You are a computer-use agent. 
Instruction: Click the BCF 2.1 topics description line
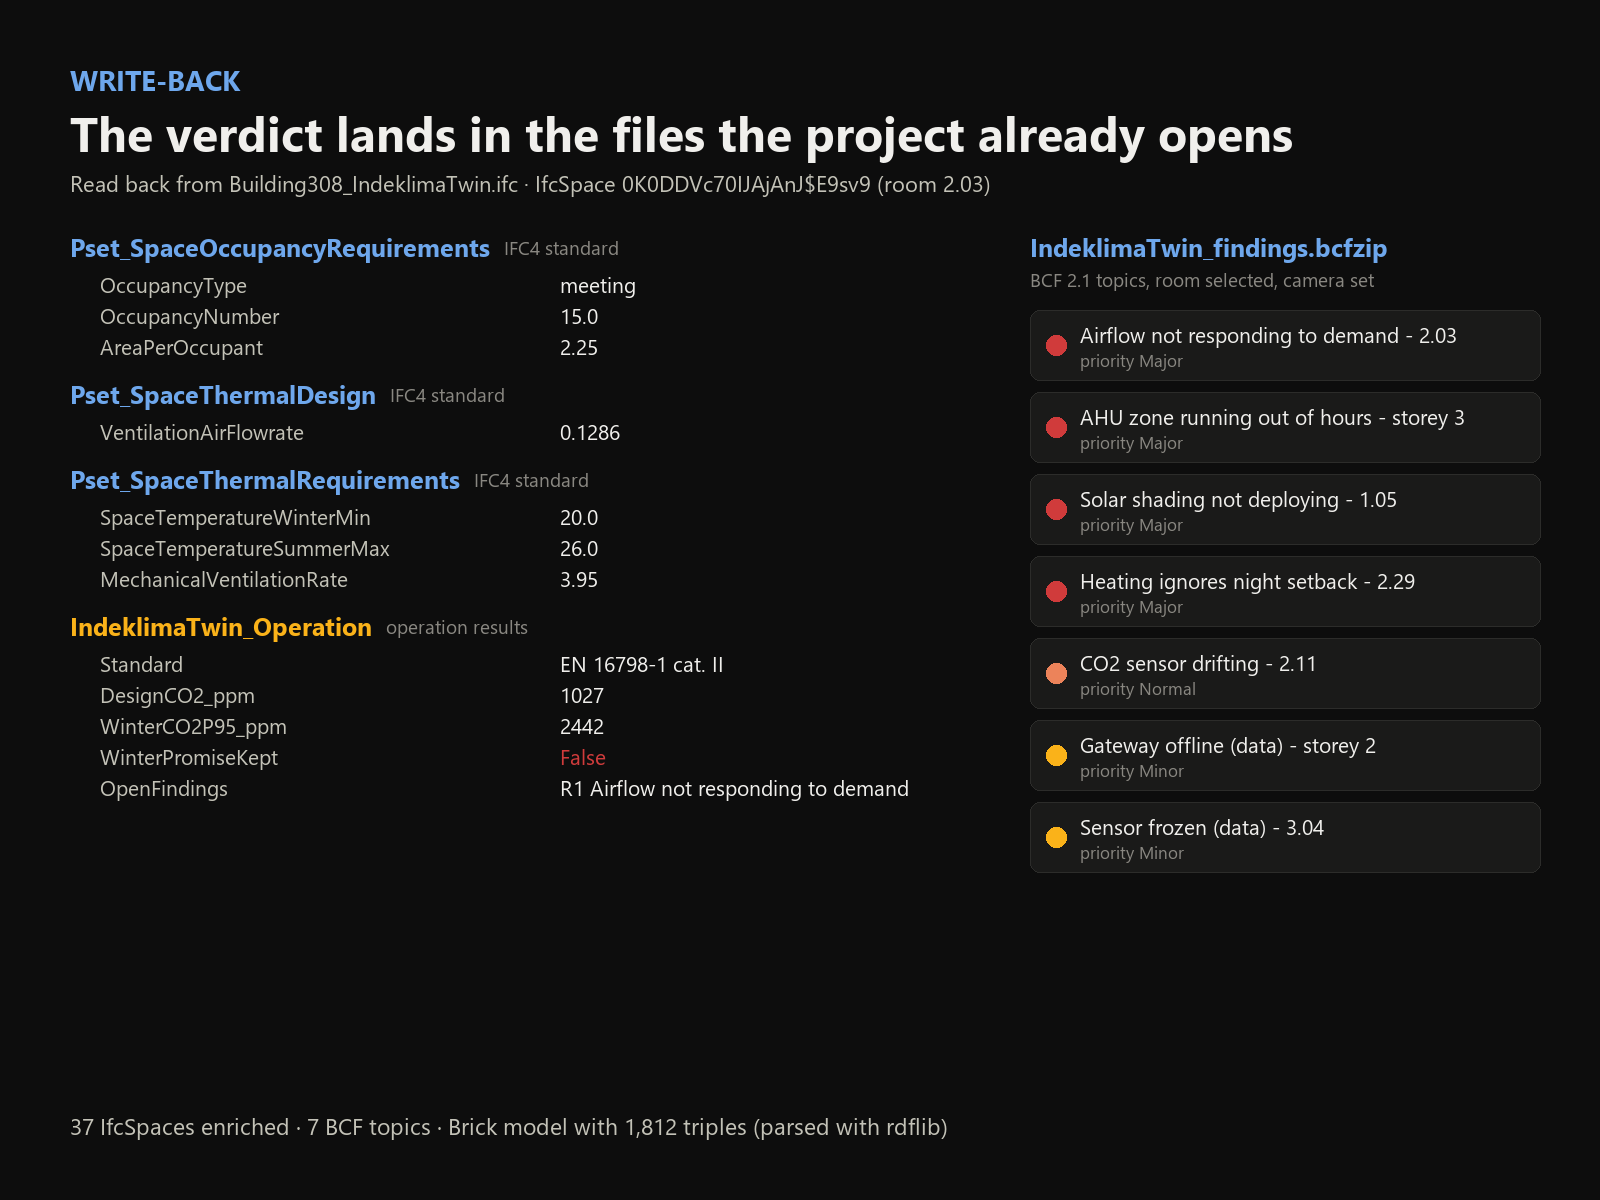click(1202, 281)
